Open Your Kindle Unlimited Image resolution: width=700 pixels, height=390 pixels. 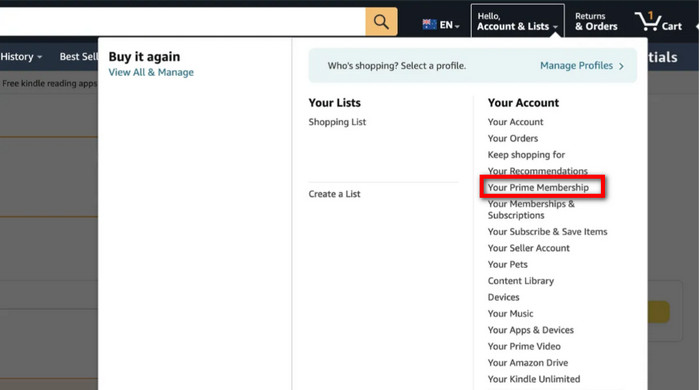pyautogui.click(x=534, y=379)
